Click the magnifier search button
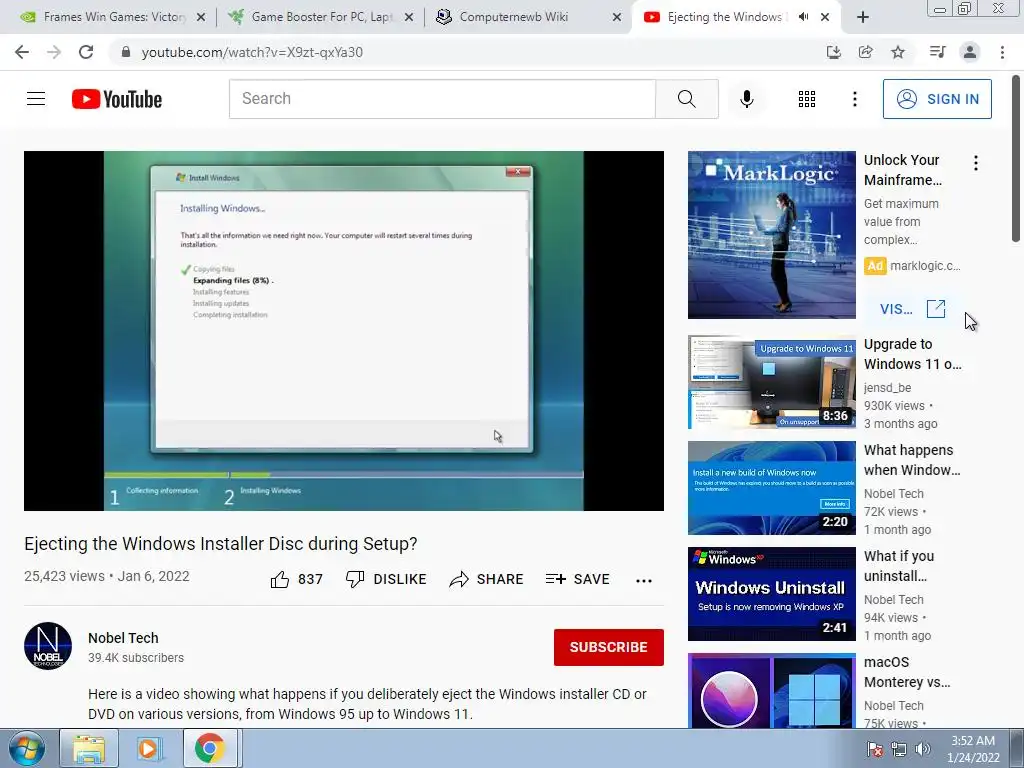 pos(686,99)
